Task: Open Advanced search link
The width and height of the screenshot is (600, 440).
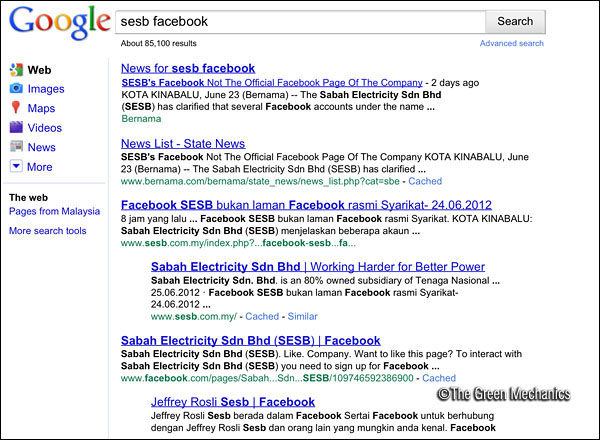Action: point(512,43)
